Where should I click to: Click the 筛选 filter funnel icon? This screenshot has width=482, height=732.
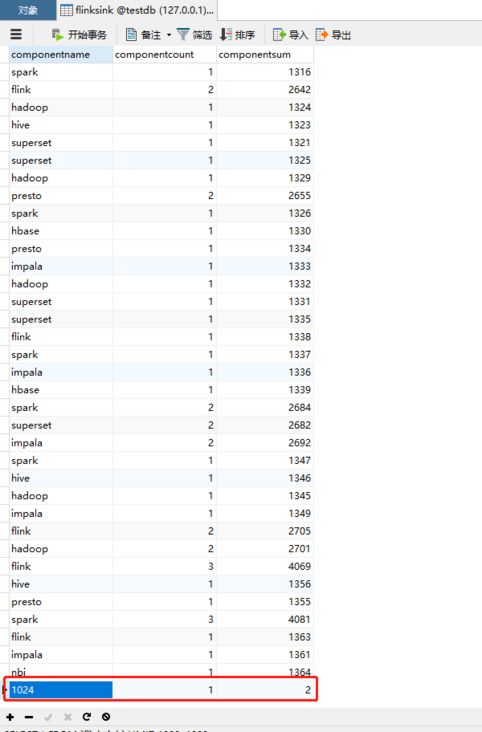[183, 35]
